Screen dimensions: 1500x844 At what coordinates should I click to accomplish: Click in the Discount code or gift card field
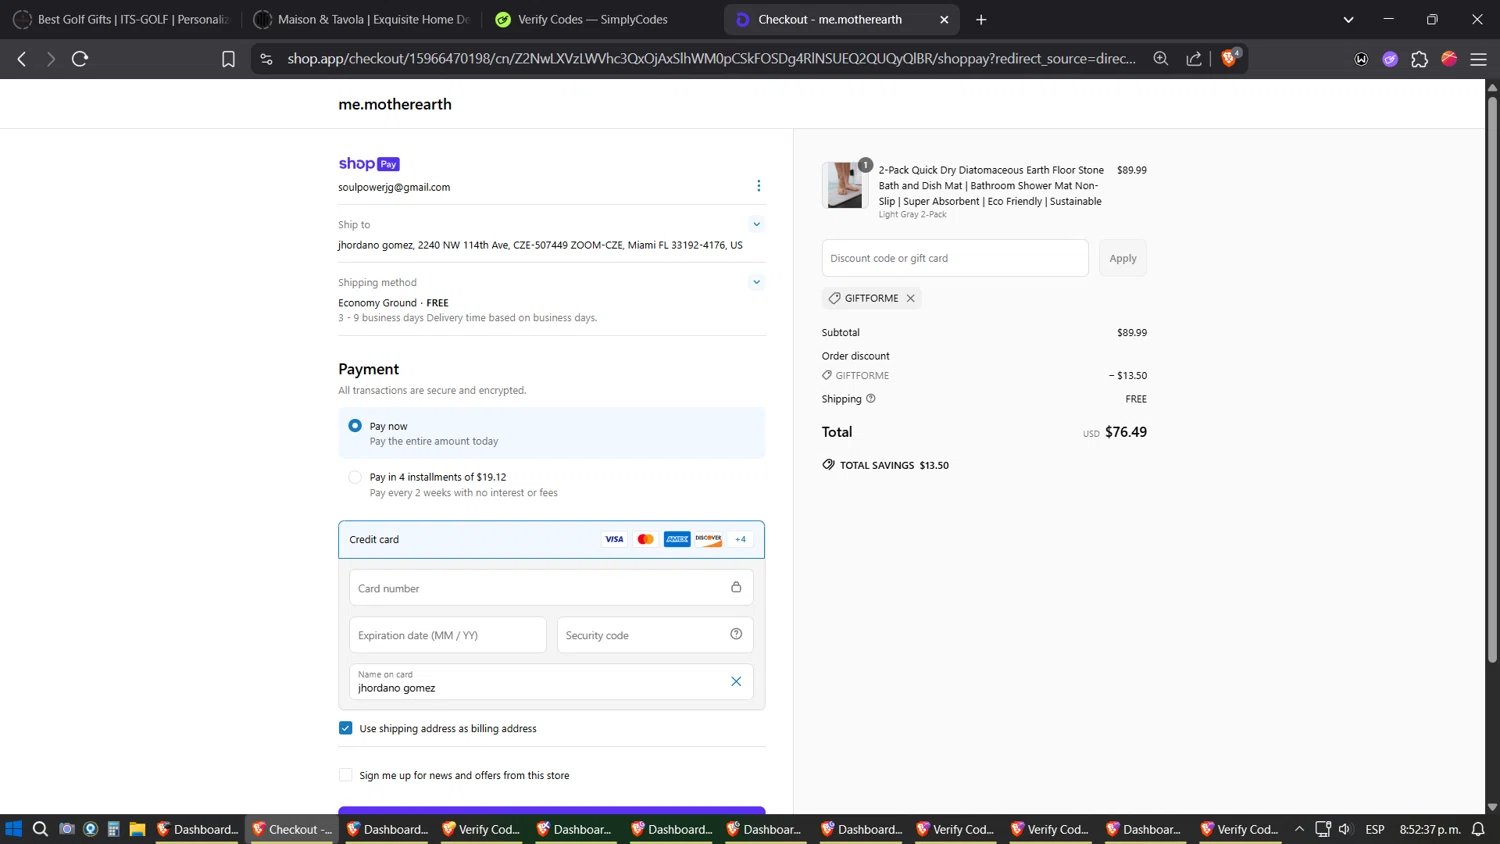click(955, 258)
